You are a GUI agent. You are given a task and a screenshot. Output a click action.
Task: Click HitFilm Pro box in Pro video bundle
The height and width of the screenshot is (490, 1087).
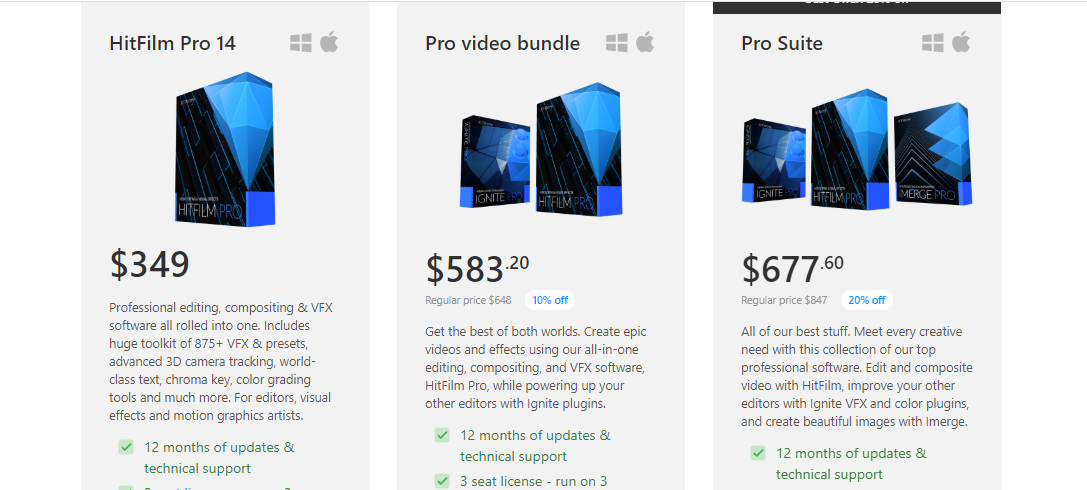(x=579, y=149)
